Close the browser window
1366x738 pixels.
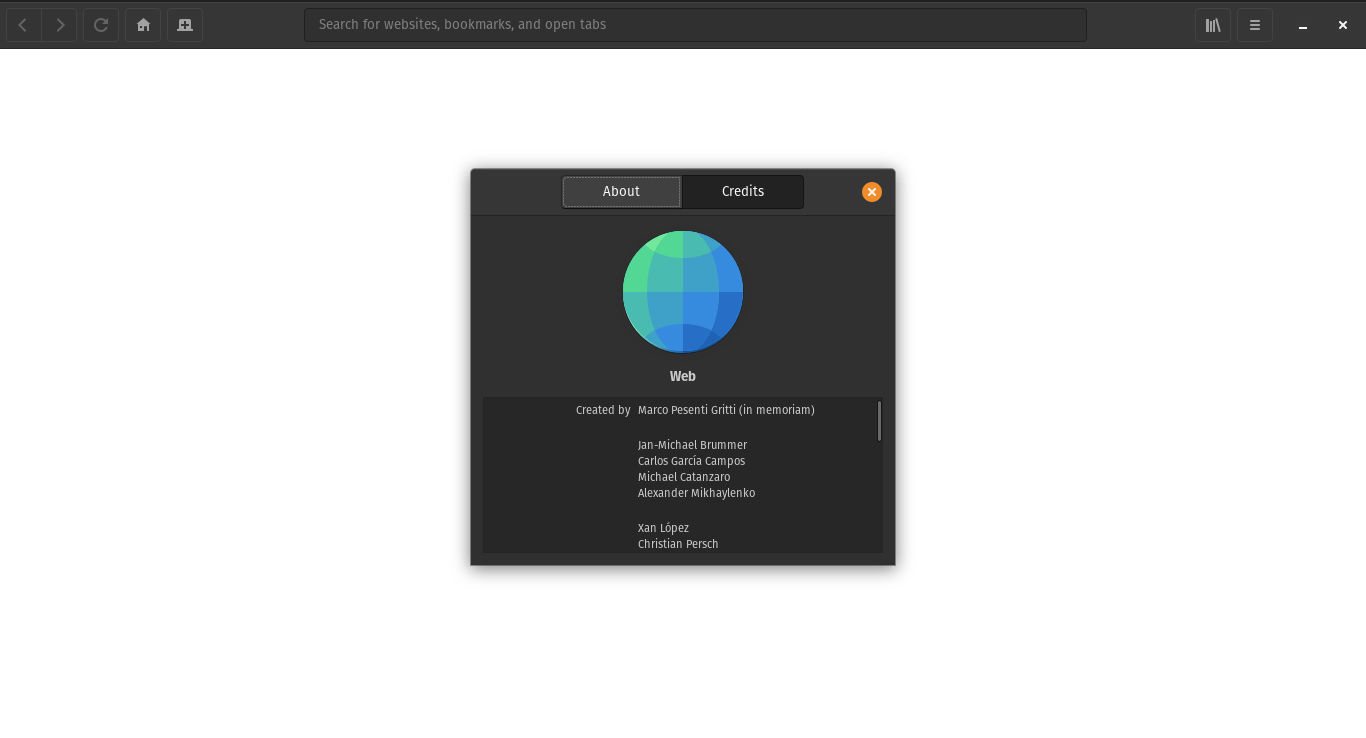click(1343, 25)
